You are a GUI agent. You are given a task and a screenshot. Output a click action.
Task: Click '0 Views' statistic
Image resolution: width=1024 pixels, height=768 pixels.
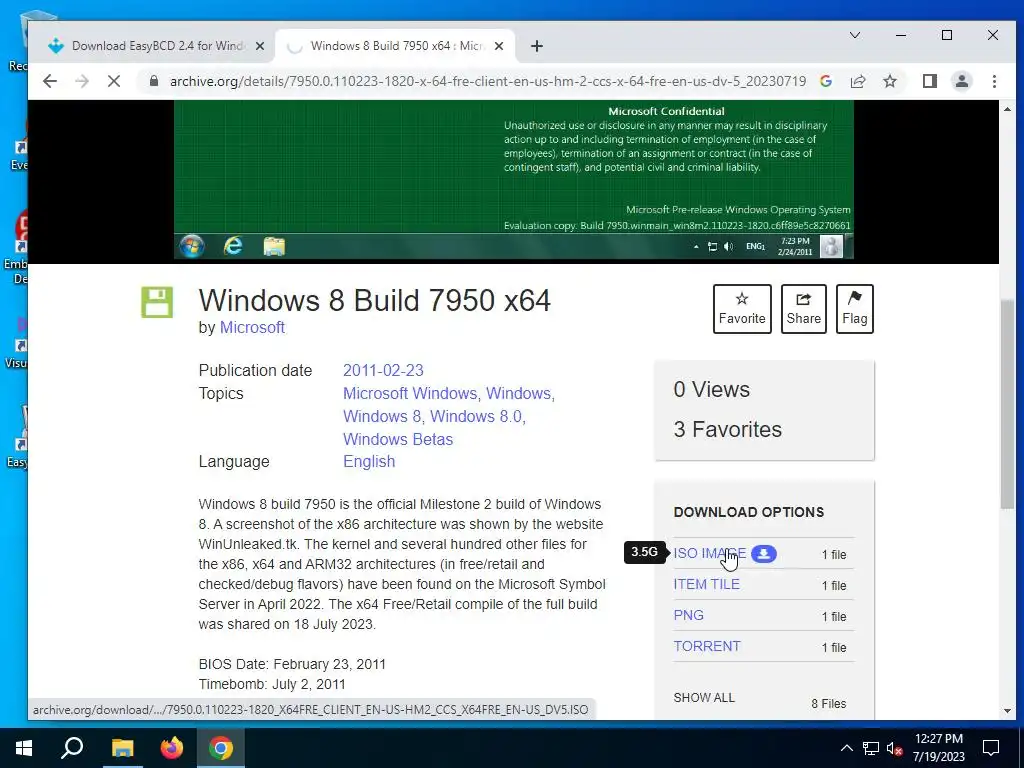pos(711,389)
